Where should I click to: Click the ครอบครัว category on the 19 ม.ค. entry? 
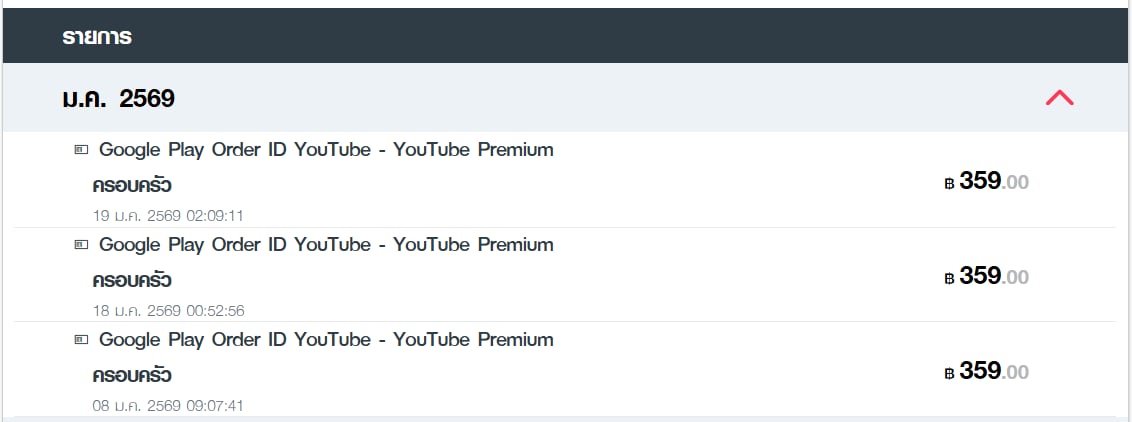(x=132, y=185)
